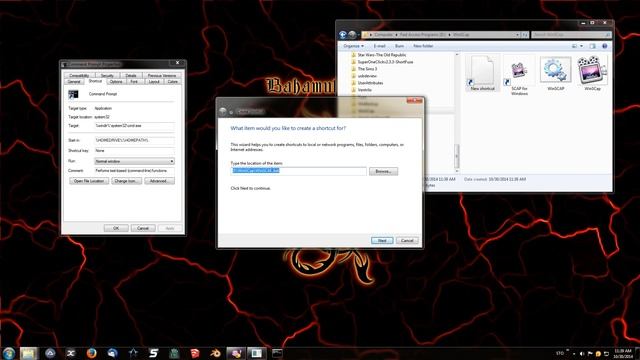Click New folder in the Explorer toolbar

[423, 46]
